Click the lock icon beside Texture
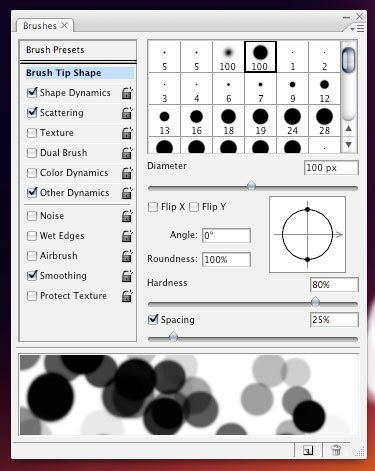The height and width of the screenshot is (471, 375). [x=127, y=133]
